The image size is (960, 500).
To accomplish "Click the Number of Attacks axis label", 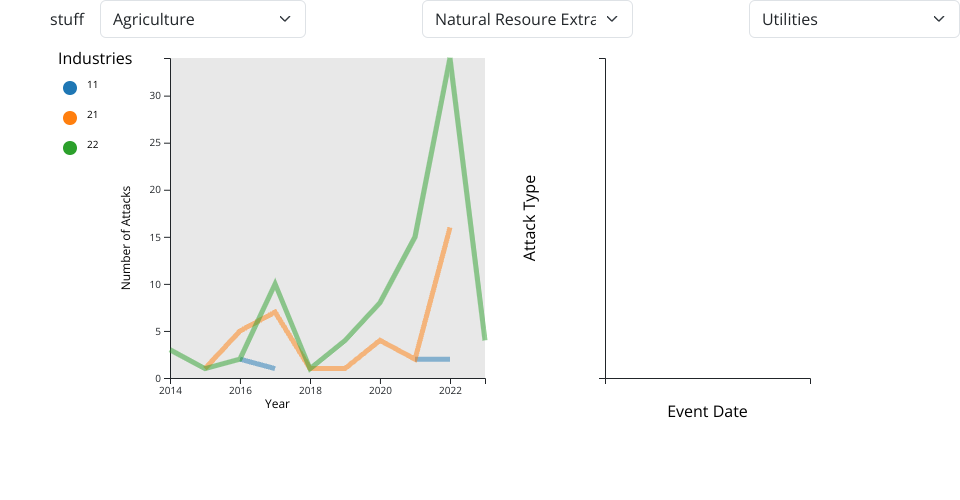I will click(126, 238).
